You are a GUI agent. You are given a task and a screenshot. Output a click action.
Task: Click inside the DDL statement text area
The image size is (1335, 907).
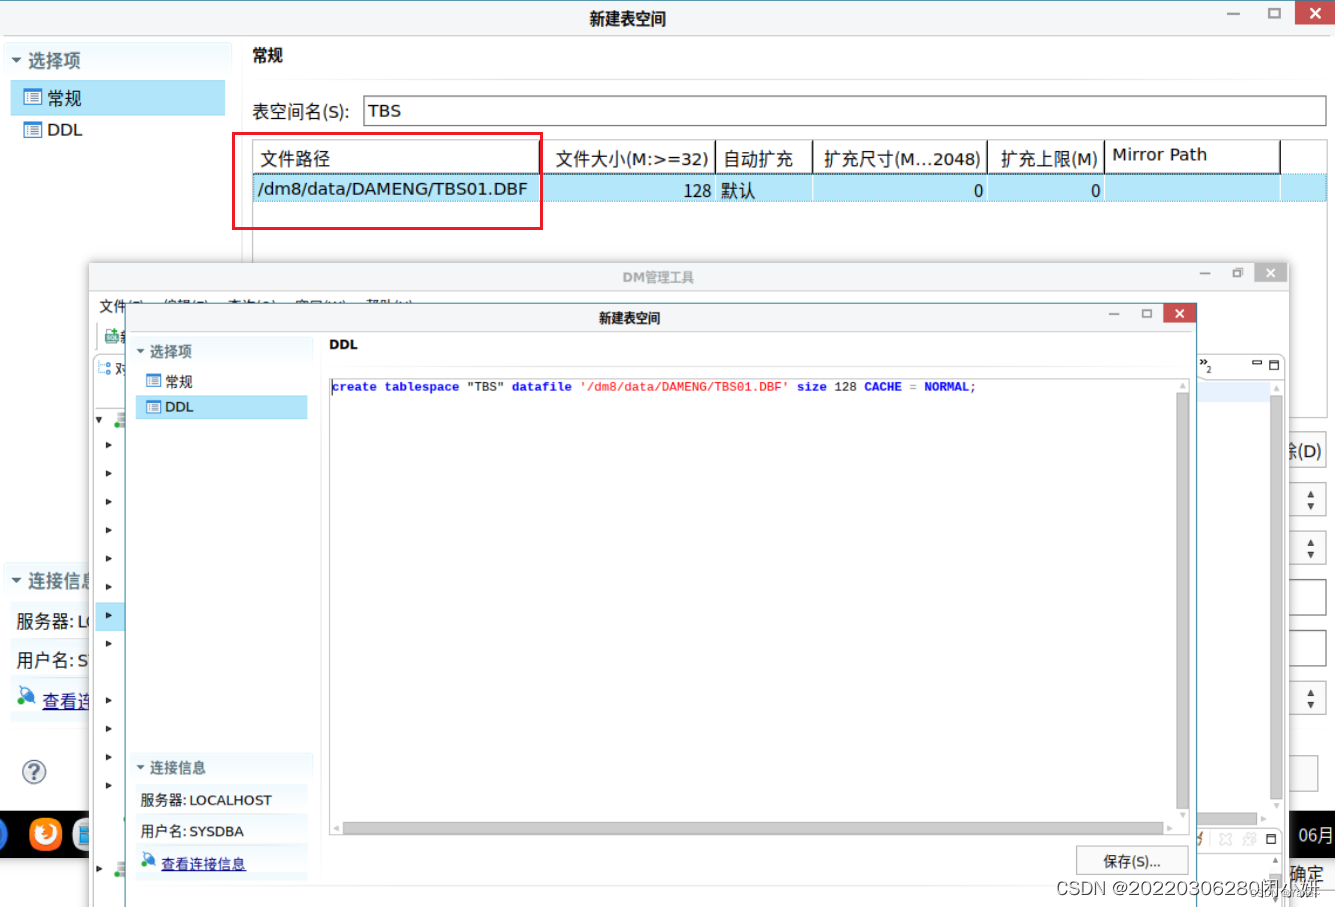click(752, 600)
